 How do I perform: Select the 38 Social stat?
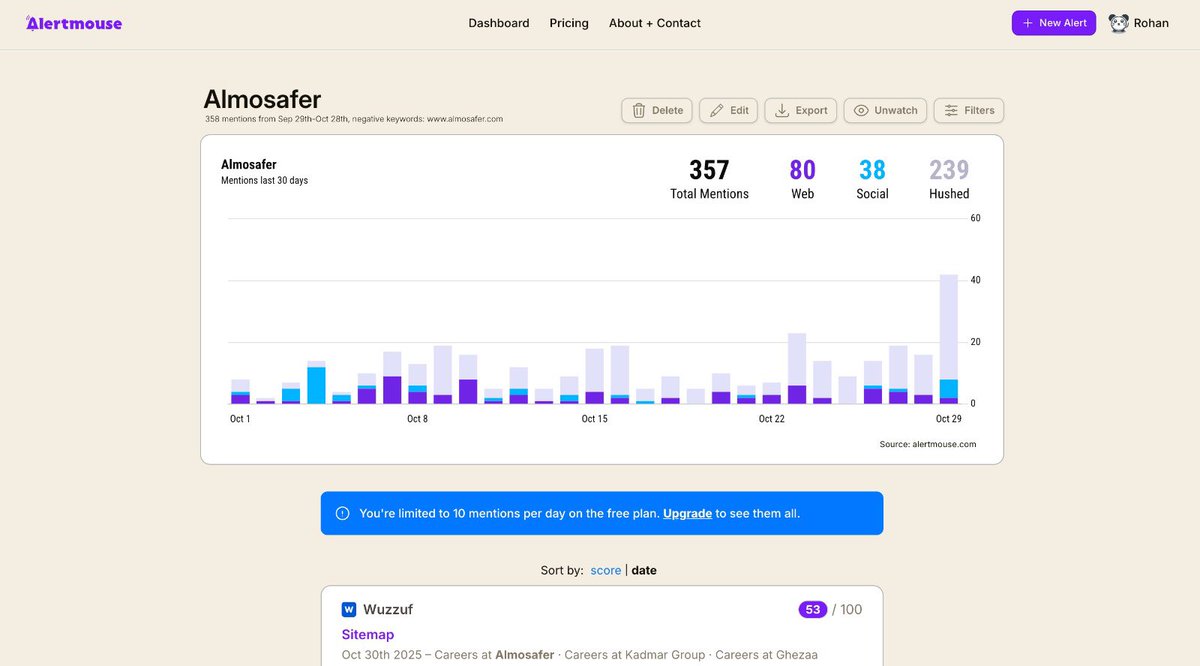[x=872, y=180]
